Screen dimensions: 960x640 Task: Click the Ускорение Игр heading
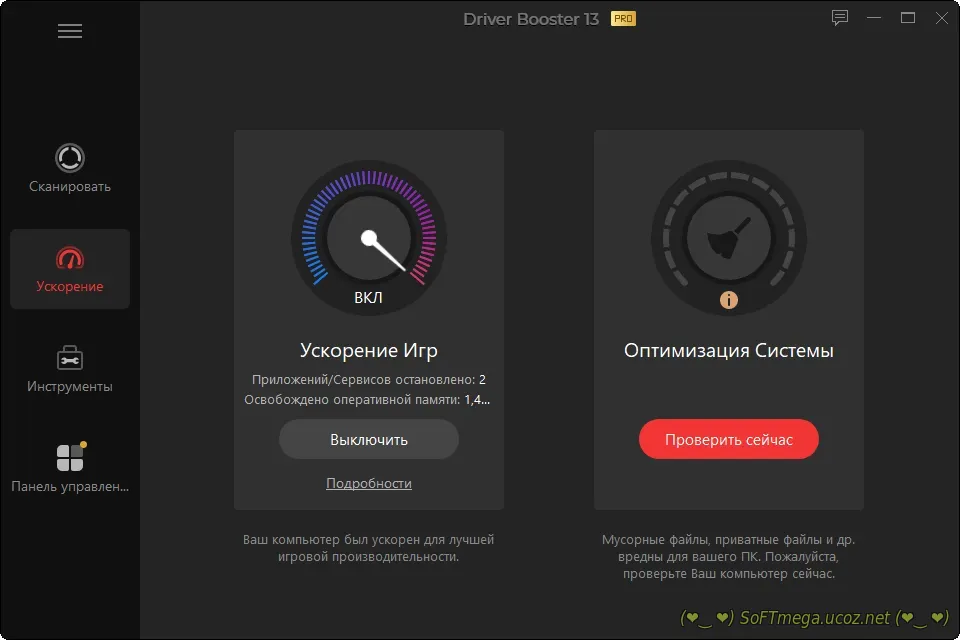tap(369, 351)
